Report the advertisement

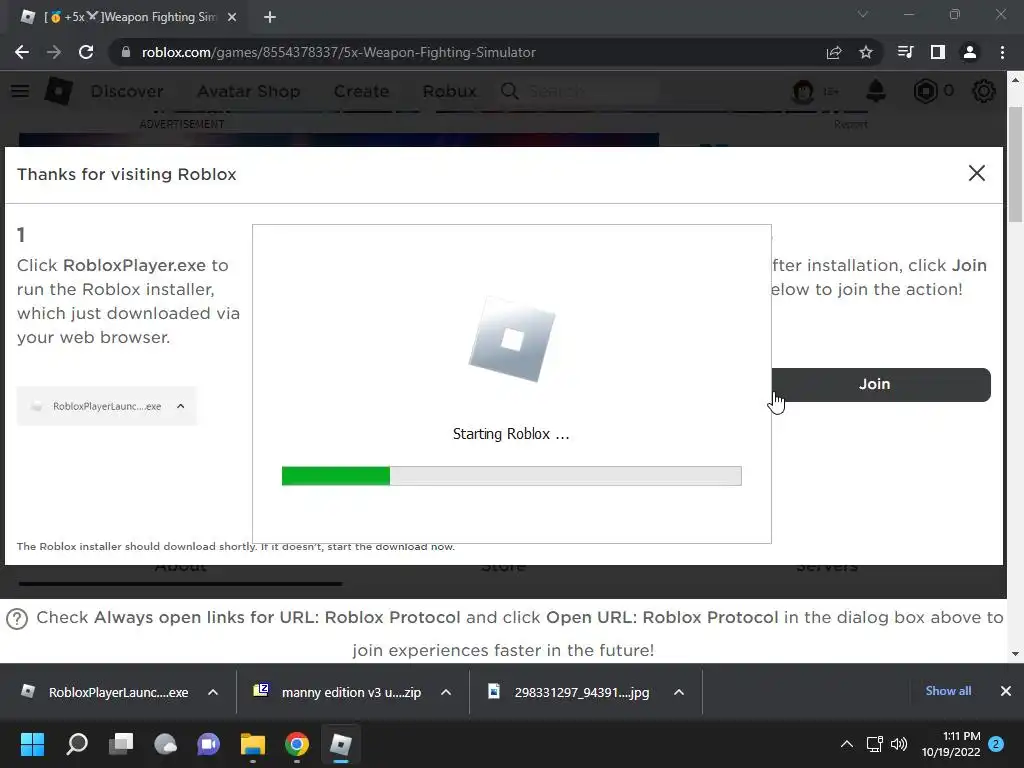(x=850, y=124)
